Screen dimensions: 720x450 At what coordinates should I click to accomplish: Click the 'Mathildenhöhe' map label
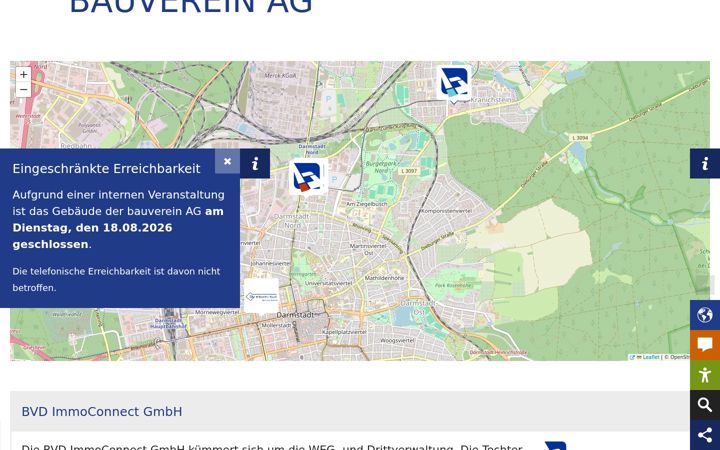[384, 278]
